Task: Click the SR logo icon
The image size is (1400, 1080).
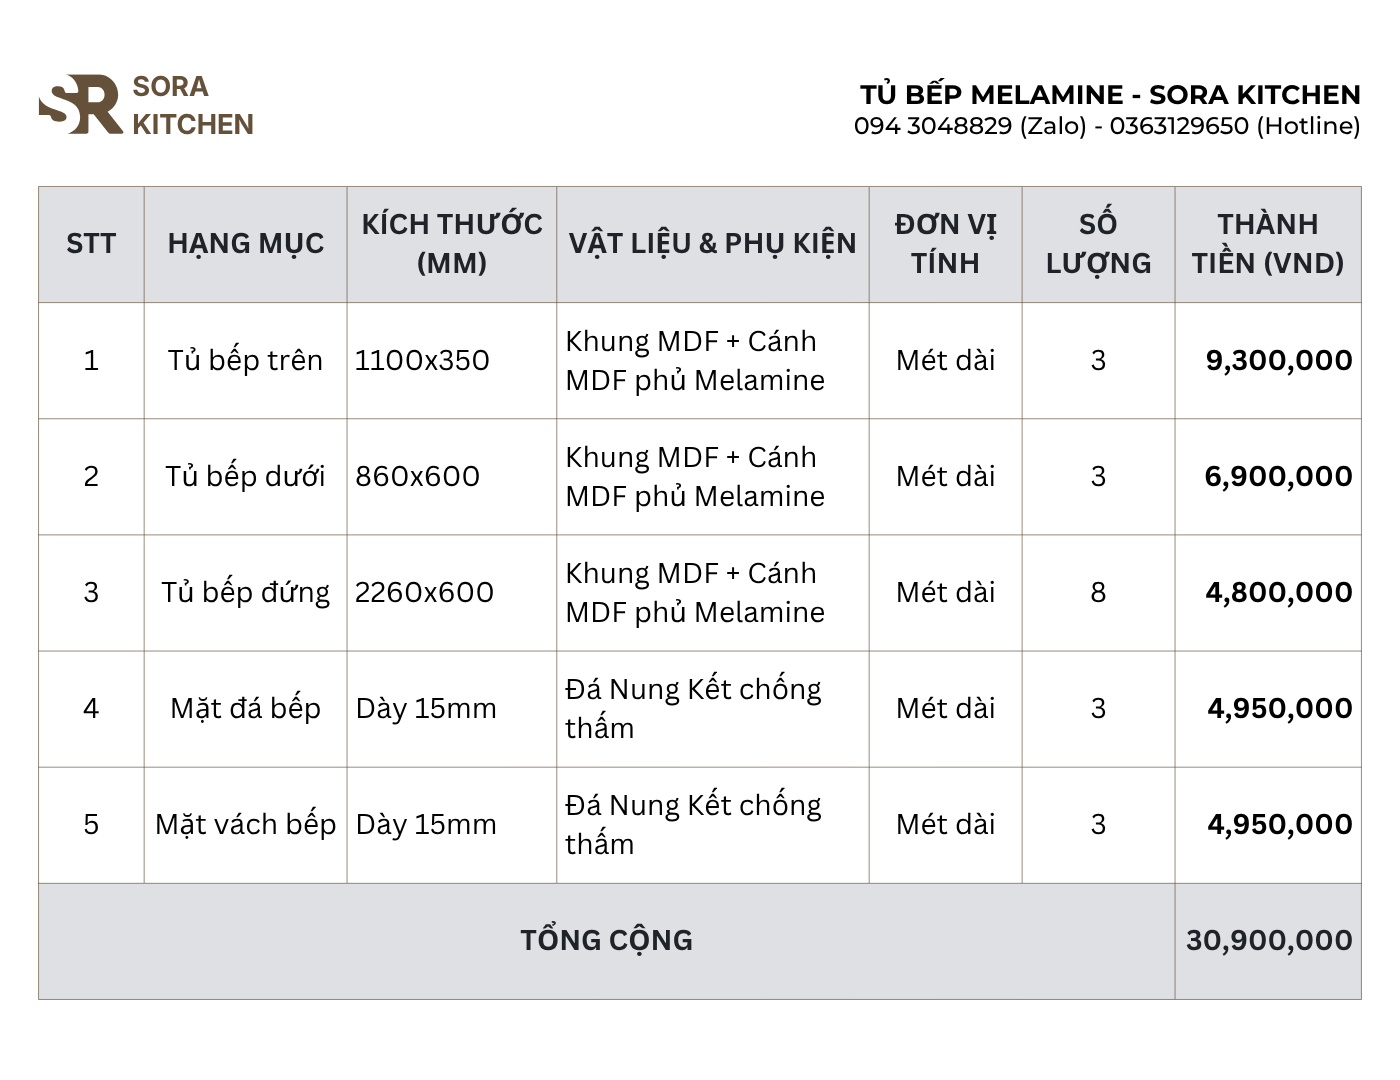Action: tap(80, 104)
